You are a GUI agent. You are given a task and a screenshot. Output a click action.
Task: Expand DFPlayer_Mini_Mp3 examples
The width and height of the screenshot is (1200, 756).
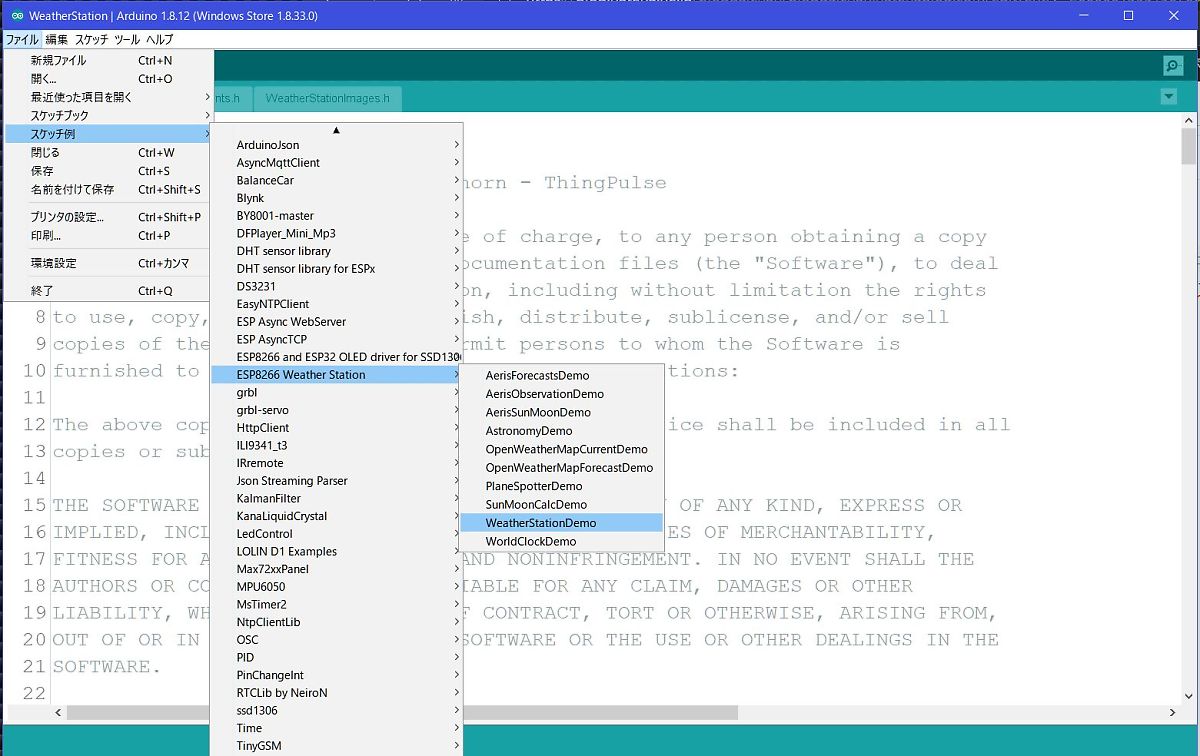tap(336, 233)
